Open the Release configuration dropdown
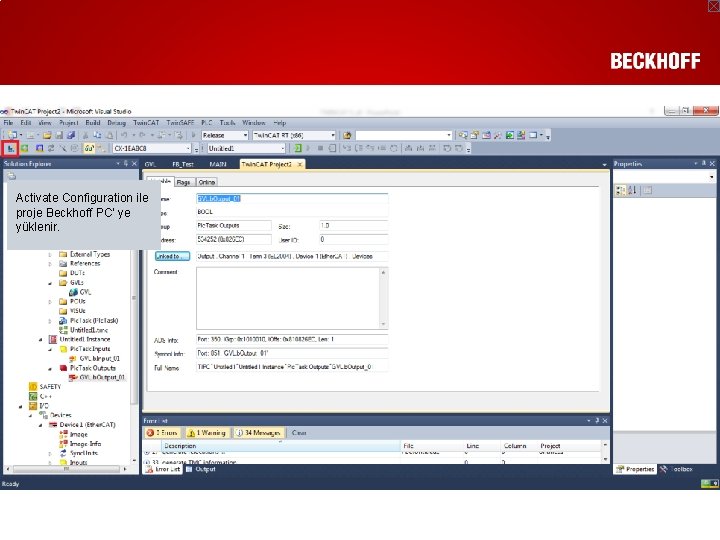 (x=245, y=135)
